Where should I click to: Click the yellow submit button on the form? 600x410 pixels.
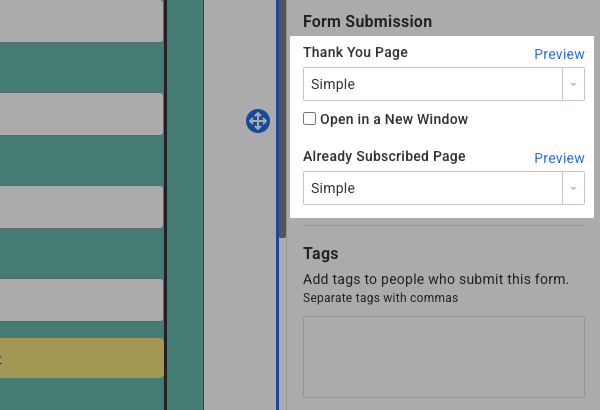click(x=80, y=358)
